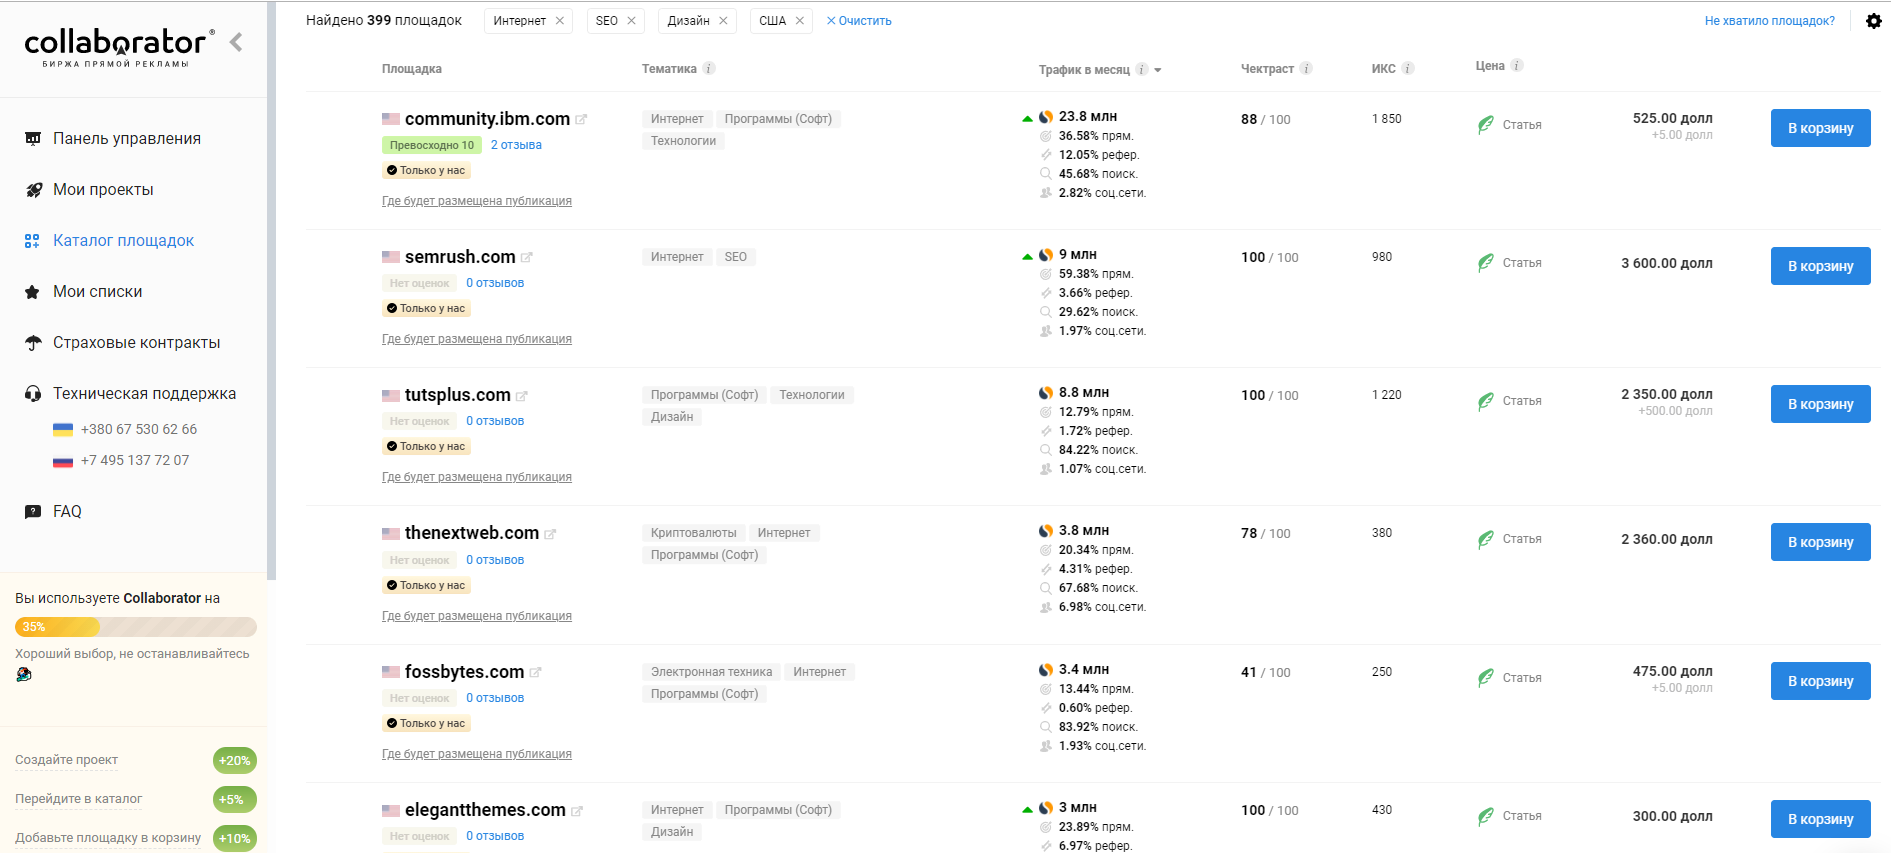Open the 'Трафик в месяц' sort dropdown arrow
This screenshot has height=853, width=1891.
1158,69
